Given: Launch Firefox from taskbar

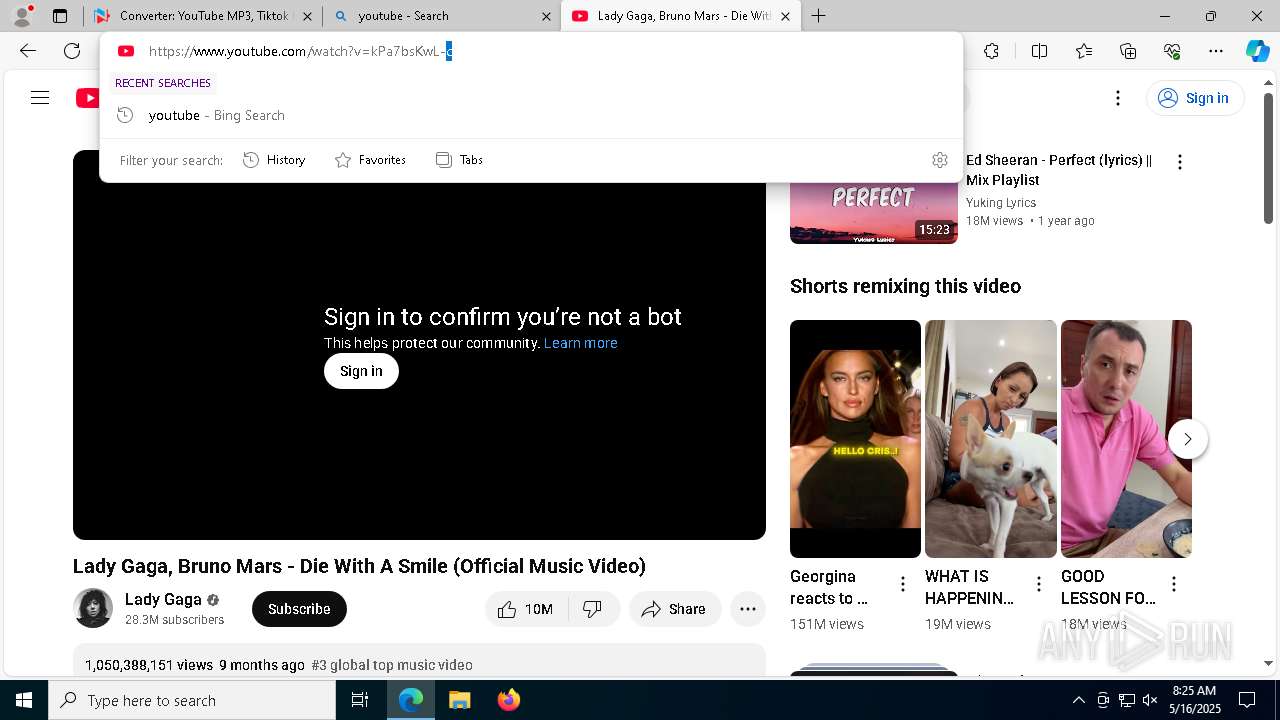Looking at the screenshot, I should [x=509, y=700].
